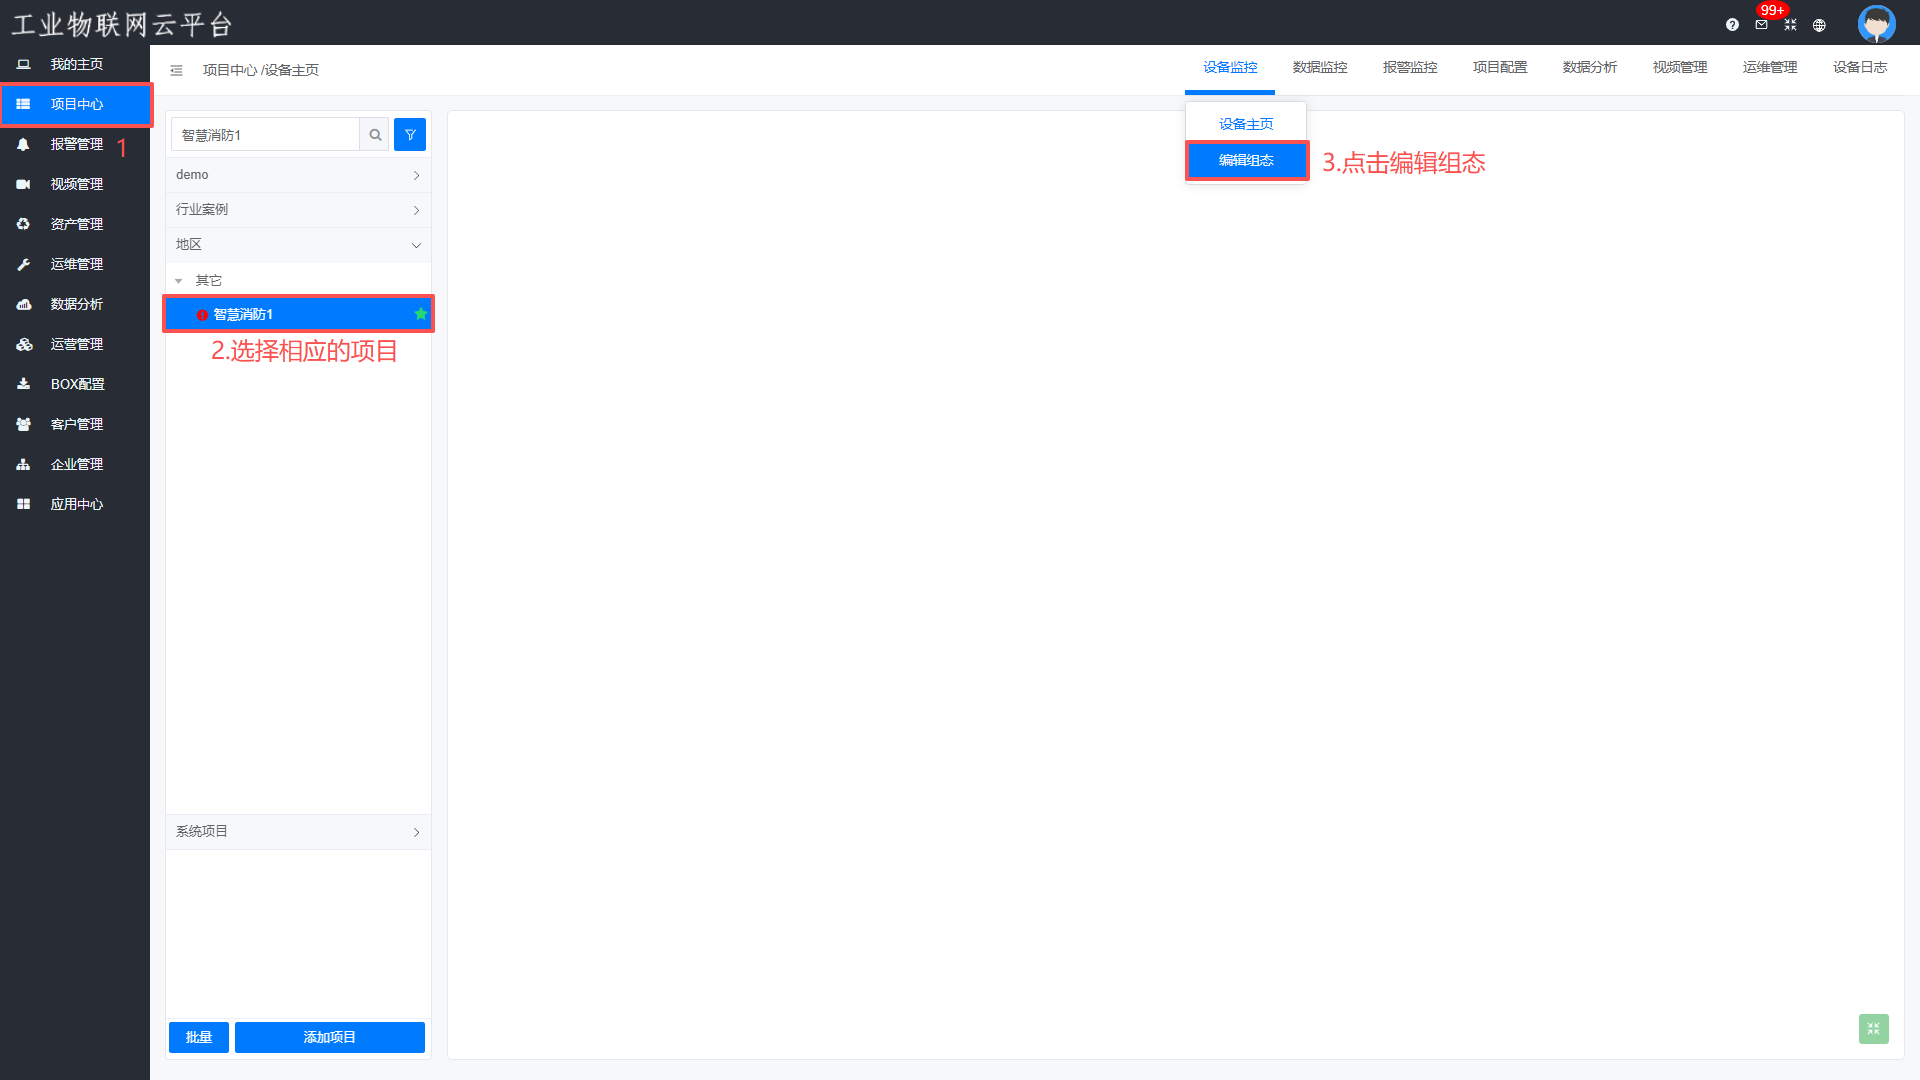The width and height of the screenshot is (1920, 1080).
Task: Expand the demo project group
Action: point(298,175)
